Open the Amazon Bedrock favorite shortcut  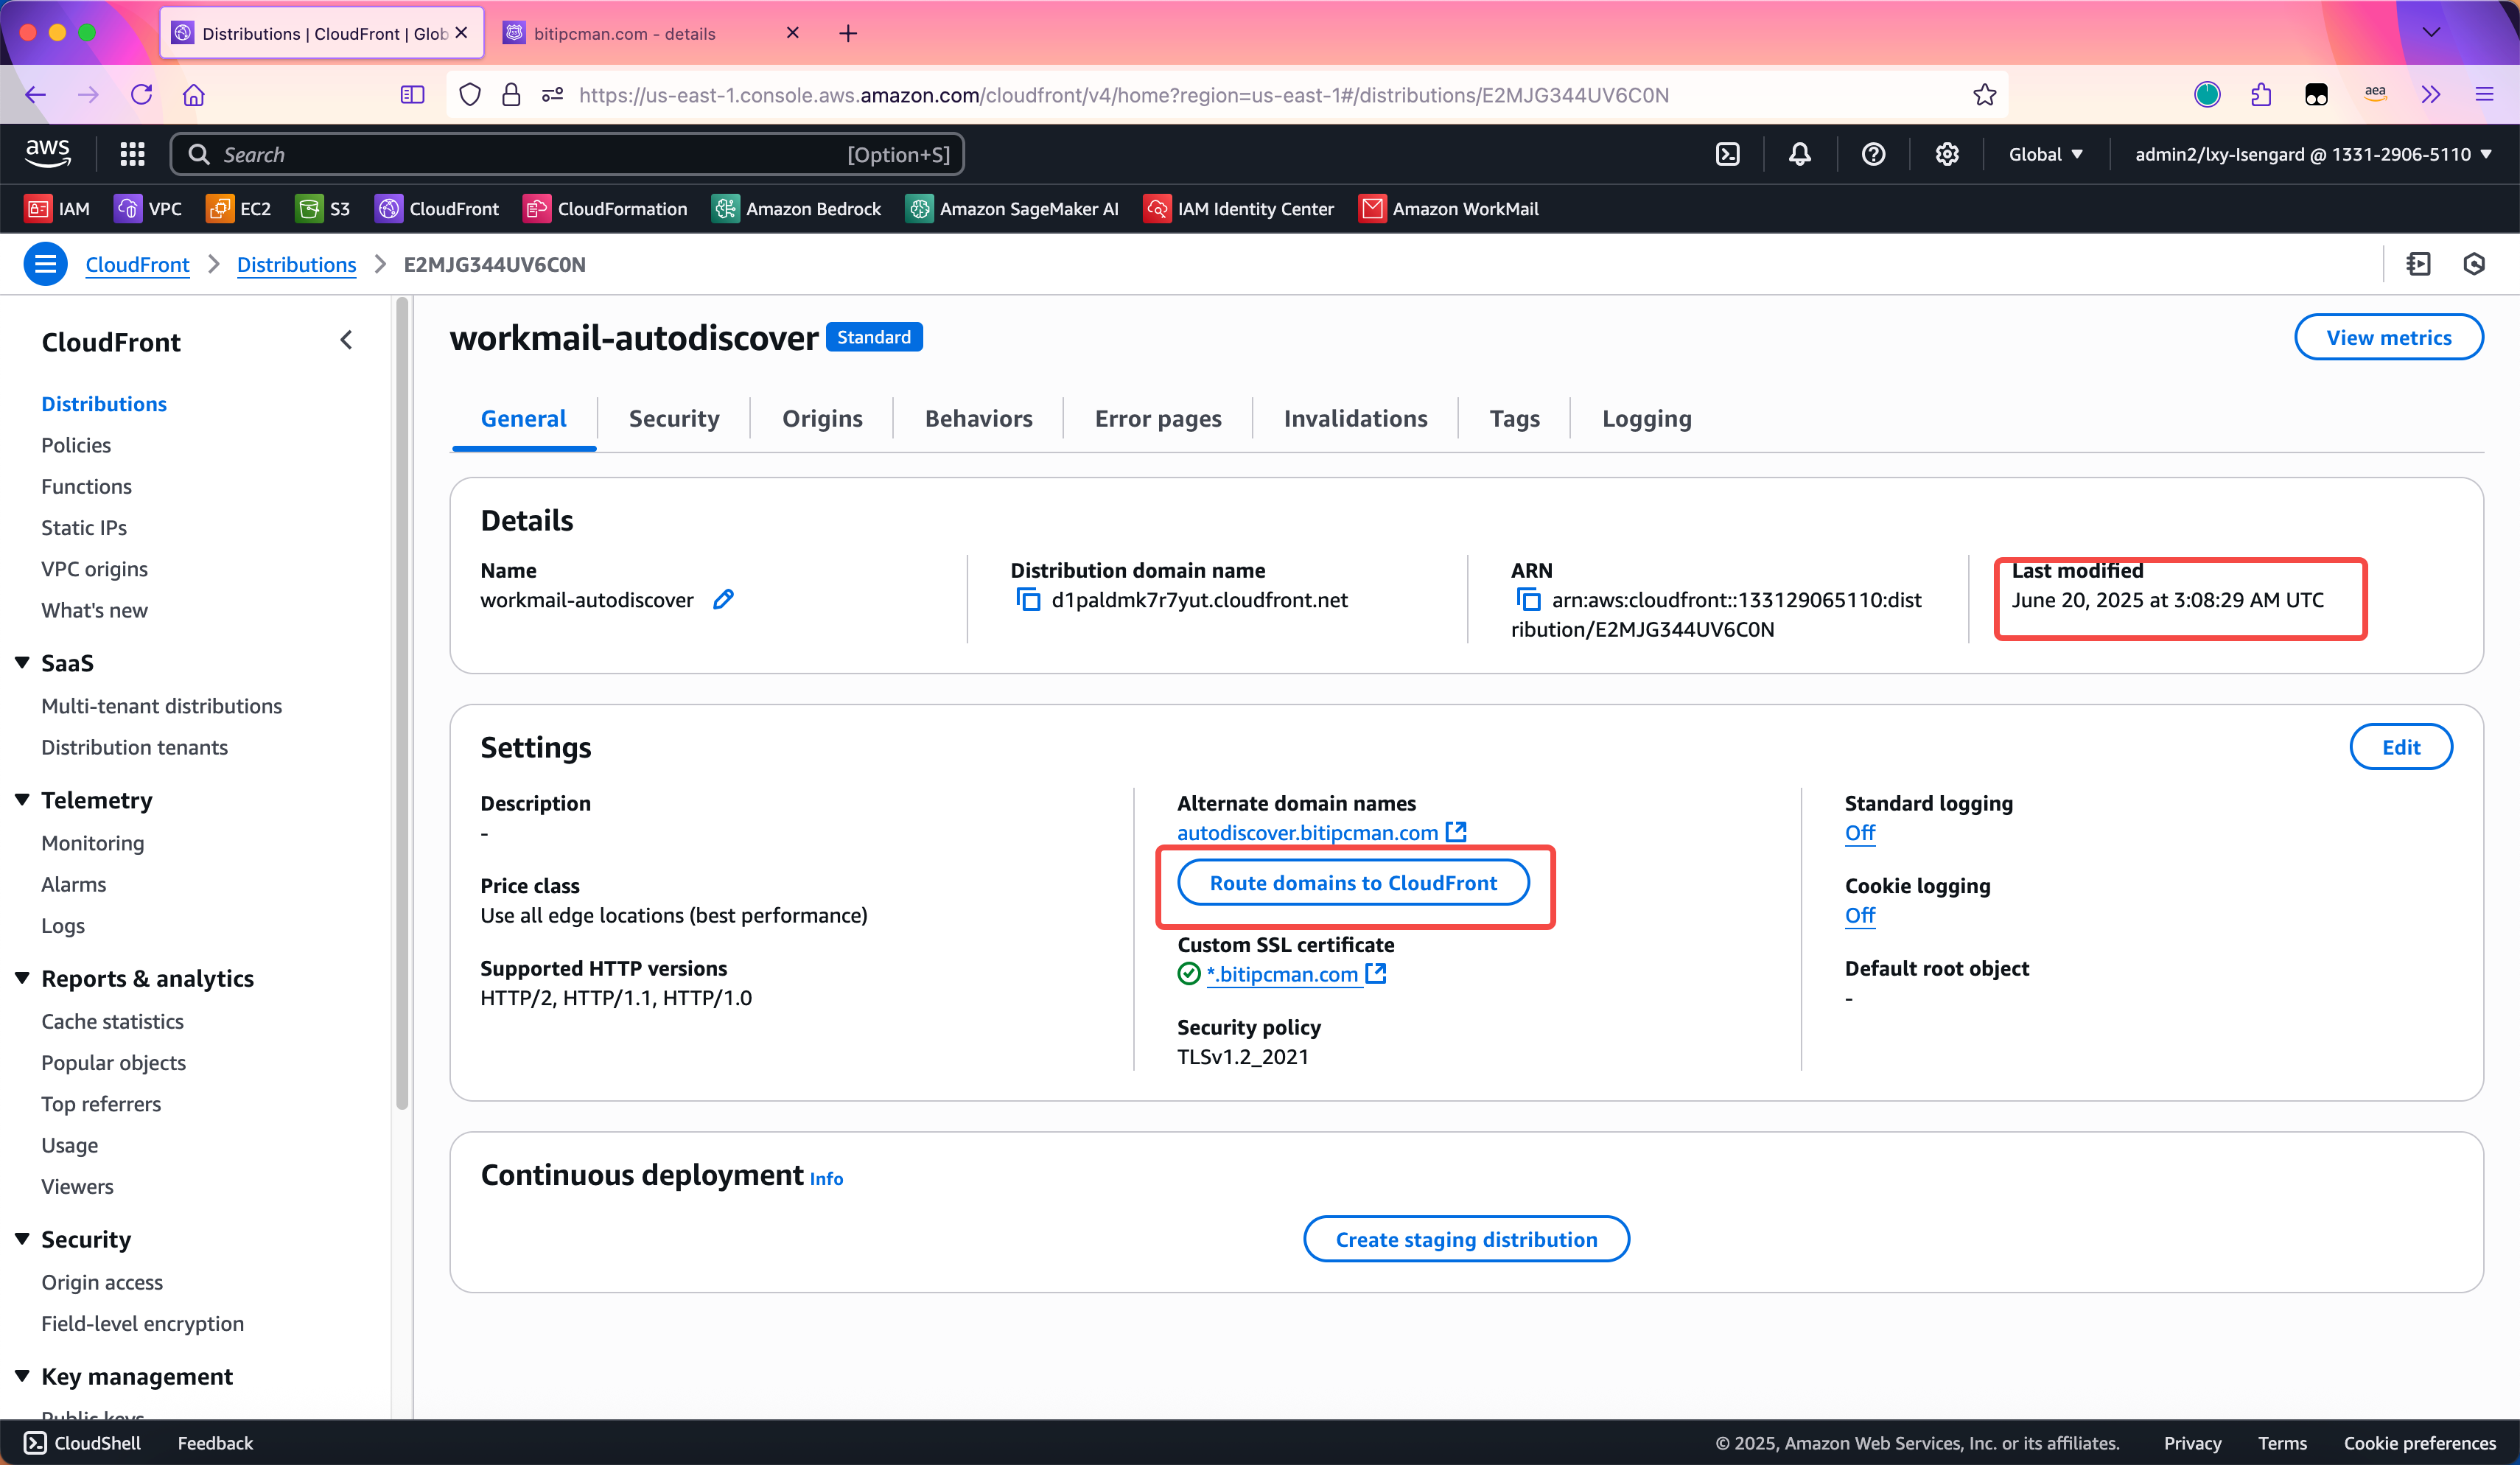pos(796,208)
